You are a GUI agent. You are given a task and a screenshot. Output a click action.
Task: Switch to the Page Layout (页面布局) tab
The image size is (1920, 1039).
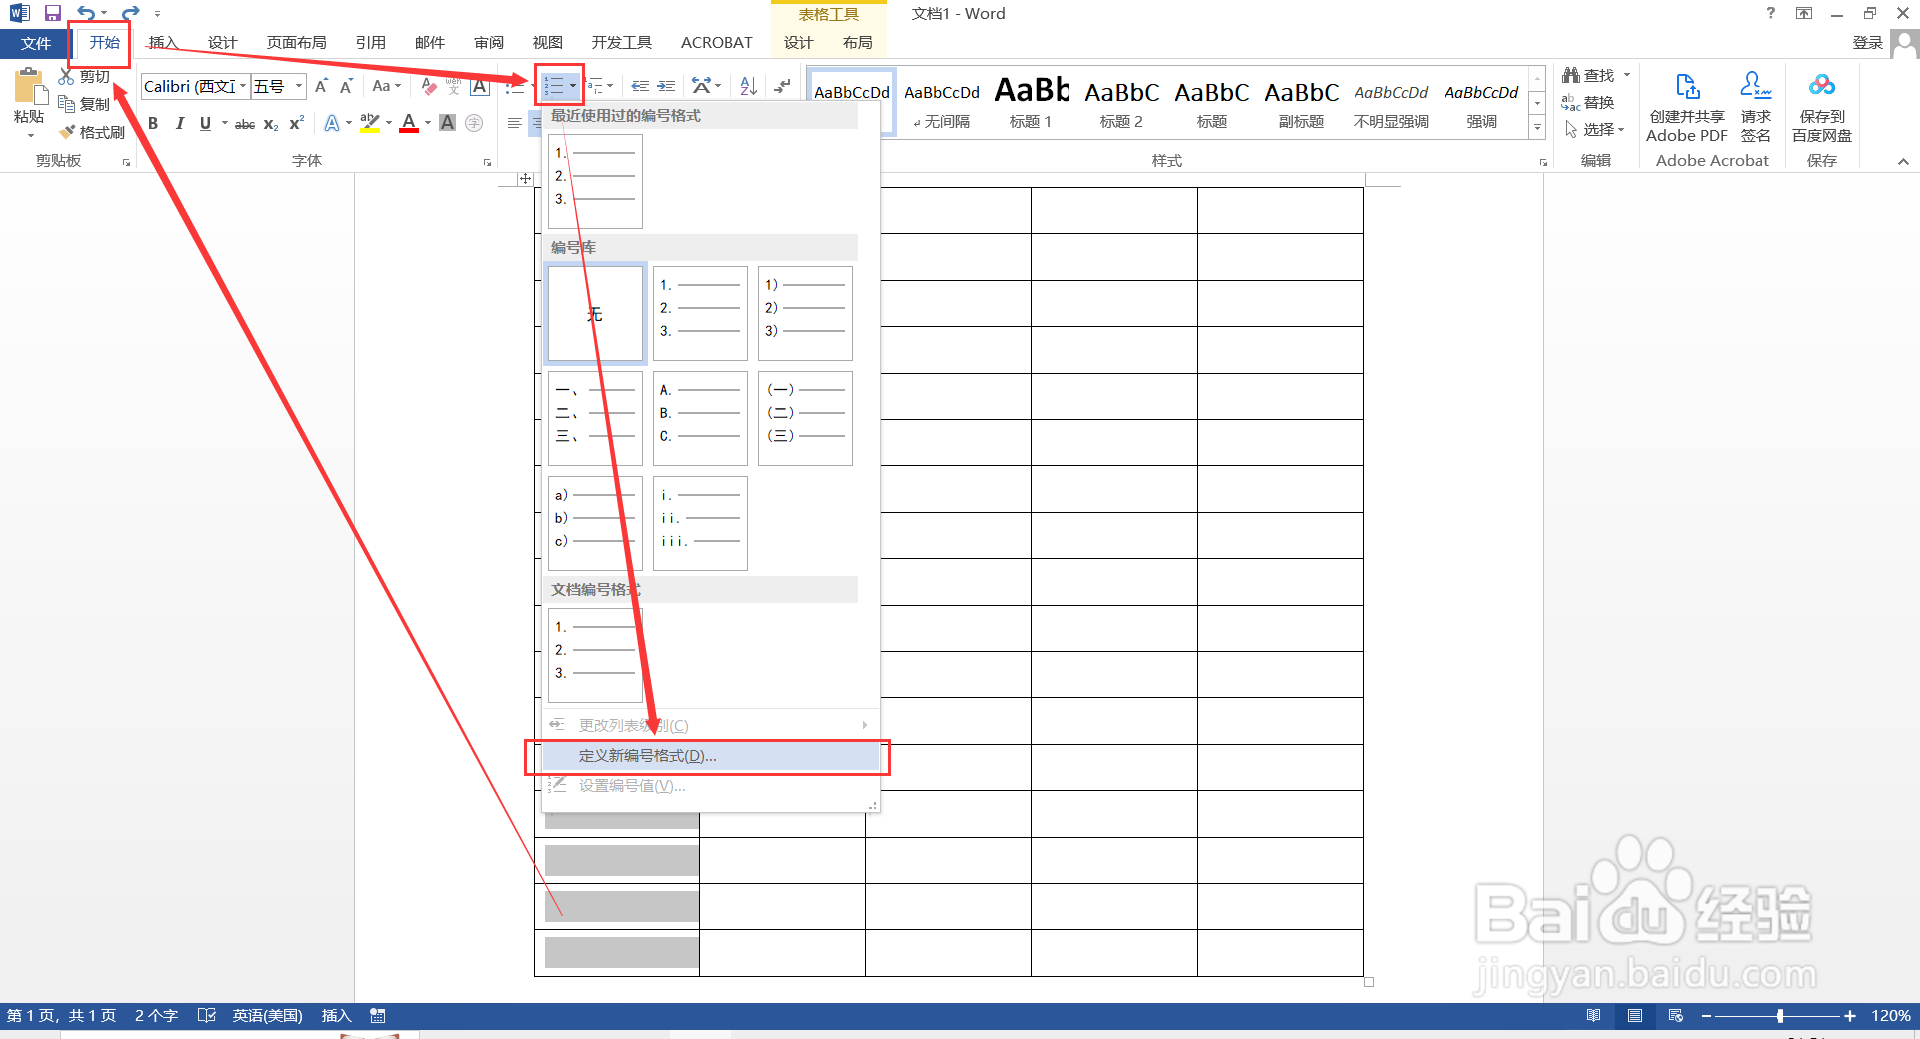(x=297, y=43)
